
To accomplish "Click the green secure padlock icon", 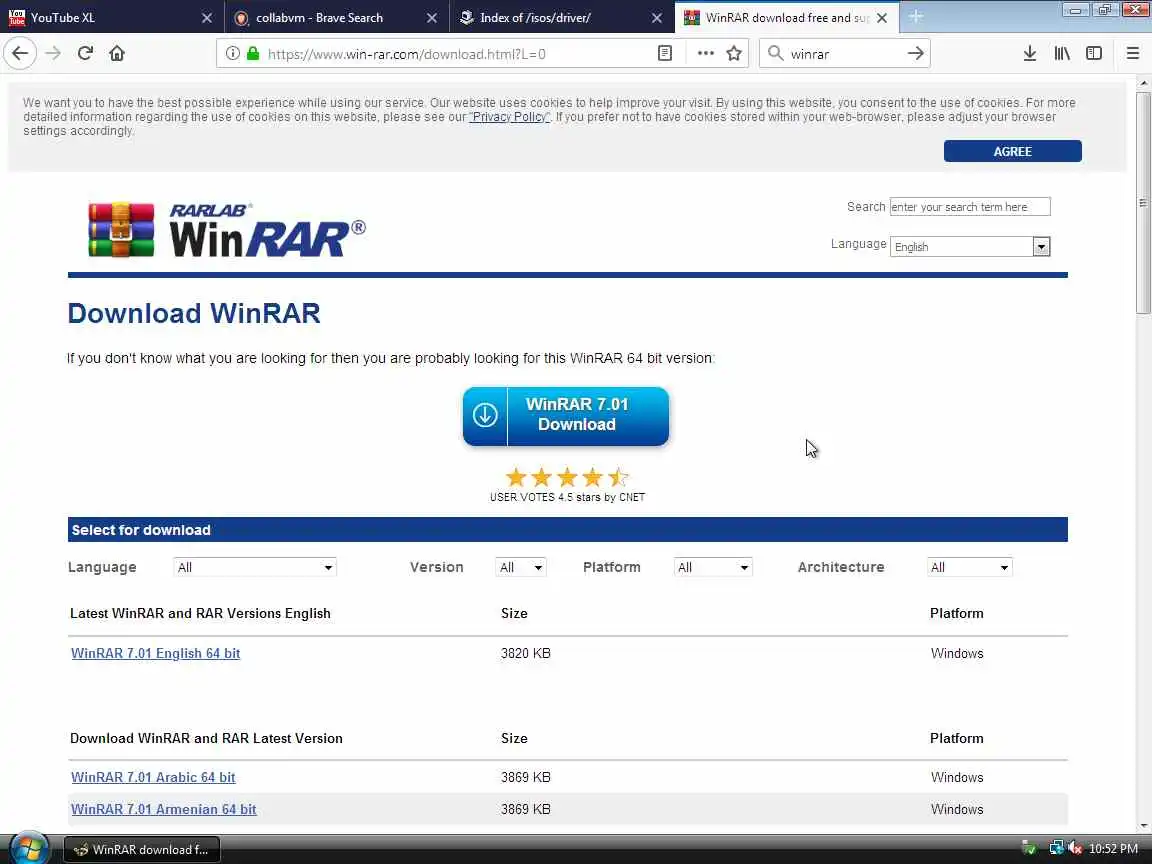I will tap(253, 54).
